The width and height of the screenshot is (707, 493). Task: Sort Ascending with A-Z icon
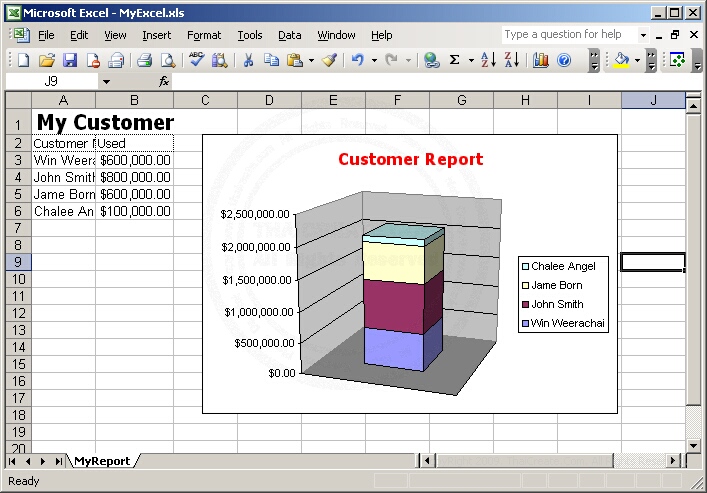(x=488, y=60)
